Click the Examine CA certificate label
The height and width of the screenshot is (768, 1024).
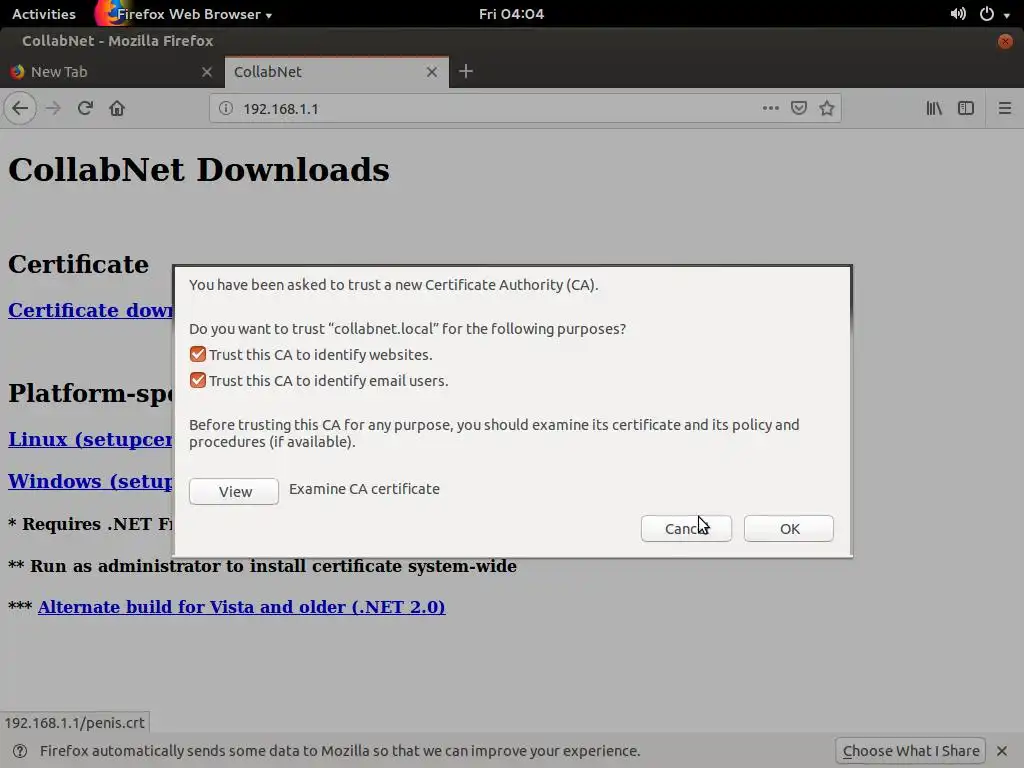(364, 489)
